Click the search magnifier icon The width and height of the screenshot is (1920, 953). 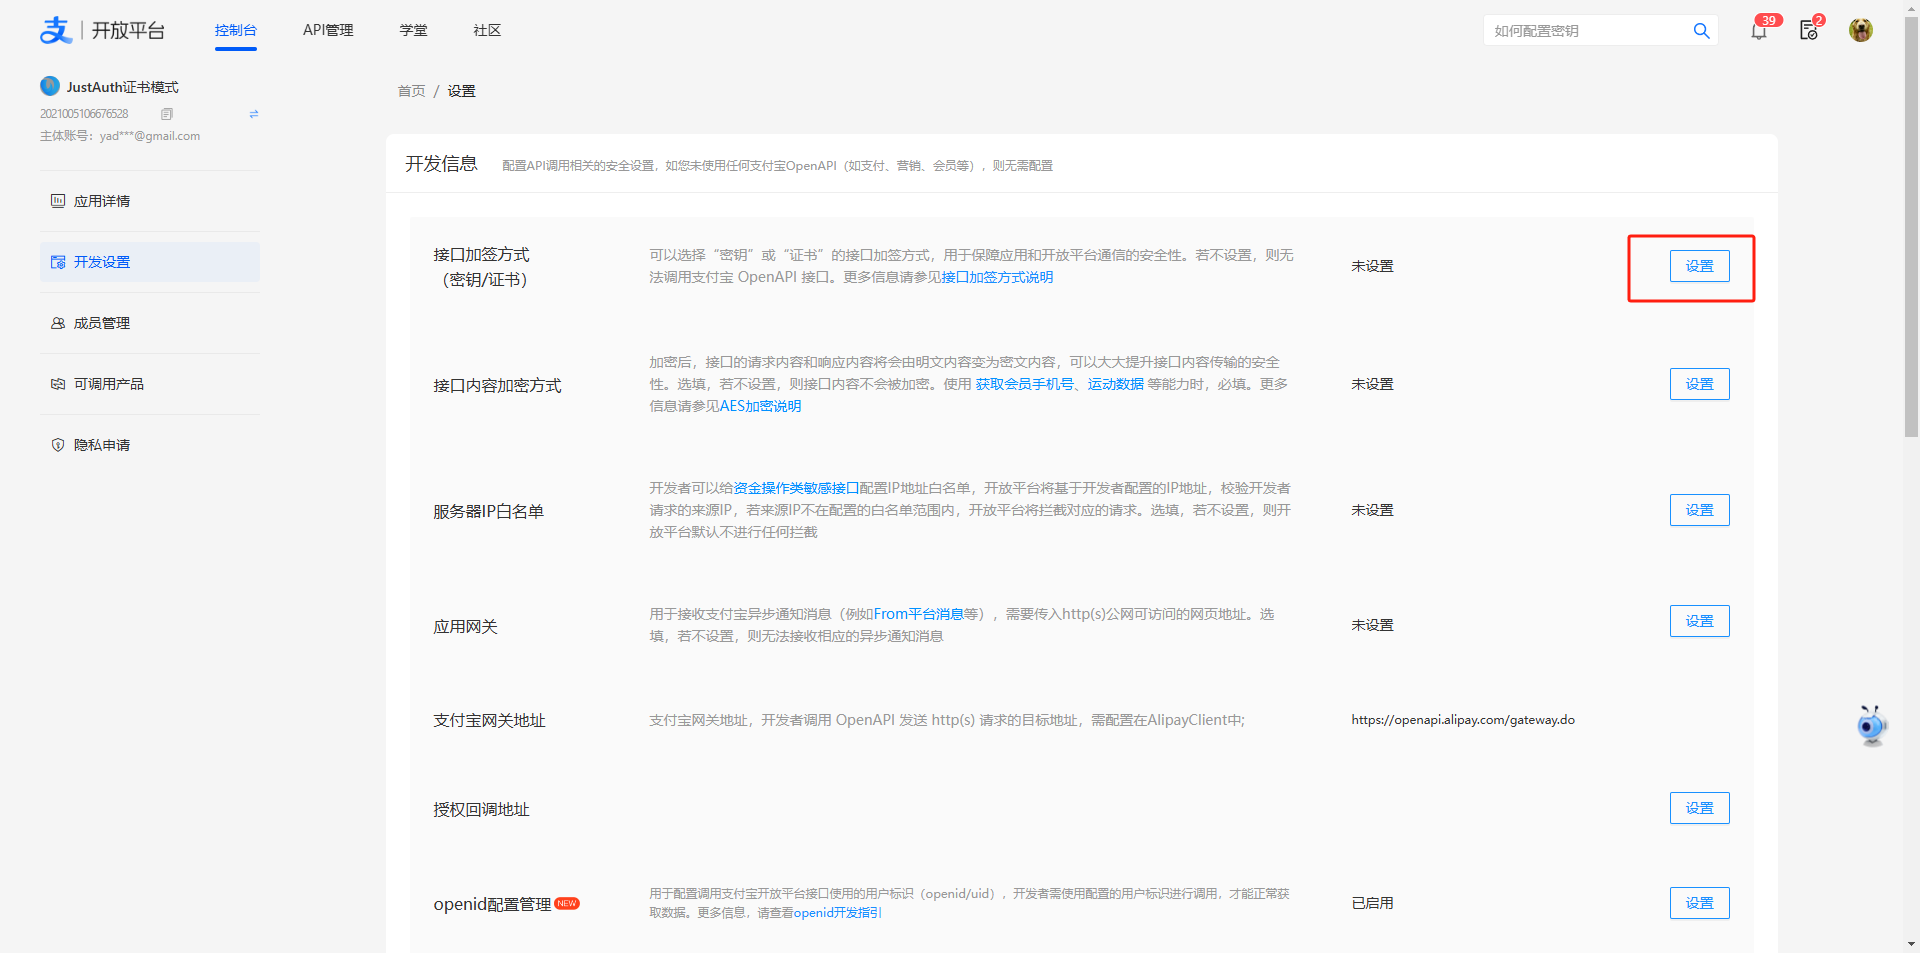pyautogui.click(x=1701, y=31)
